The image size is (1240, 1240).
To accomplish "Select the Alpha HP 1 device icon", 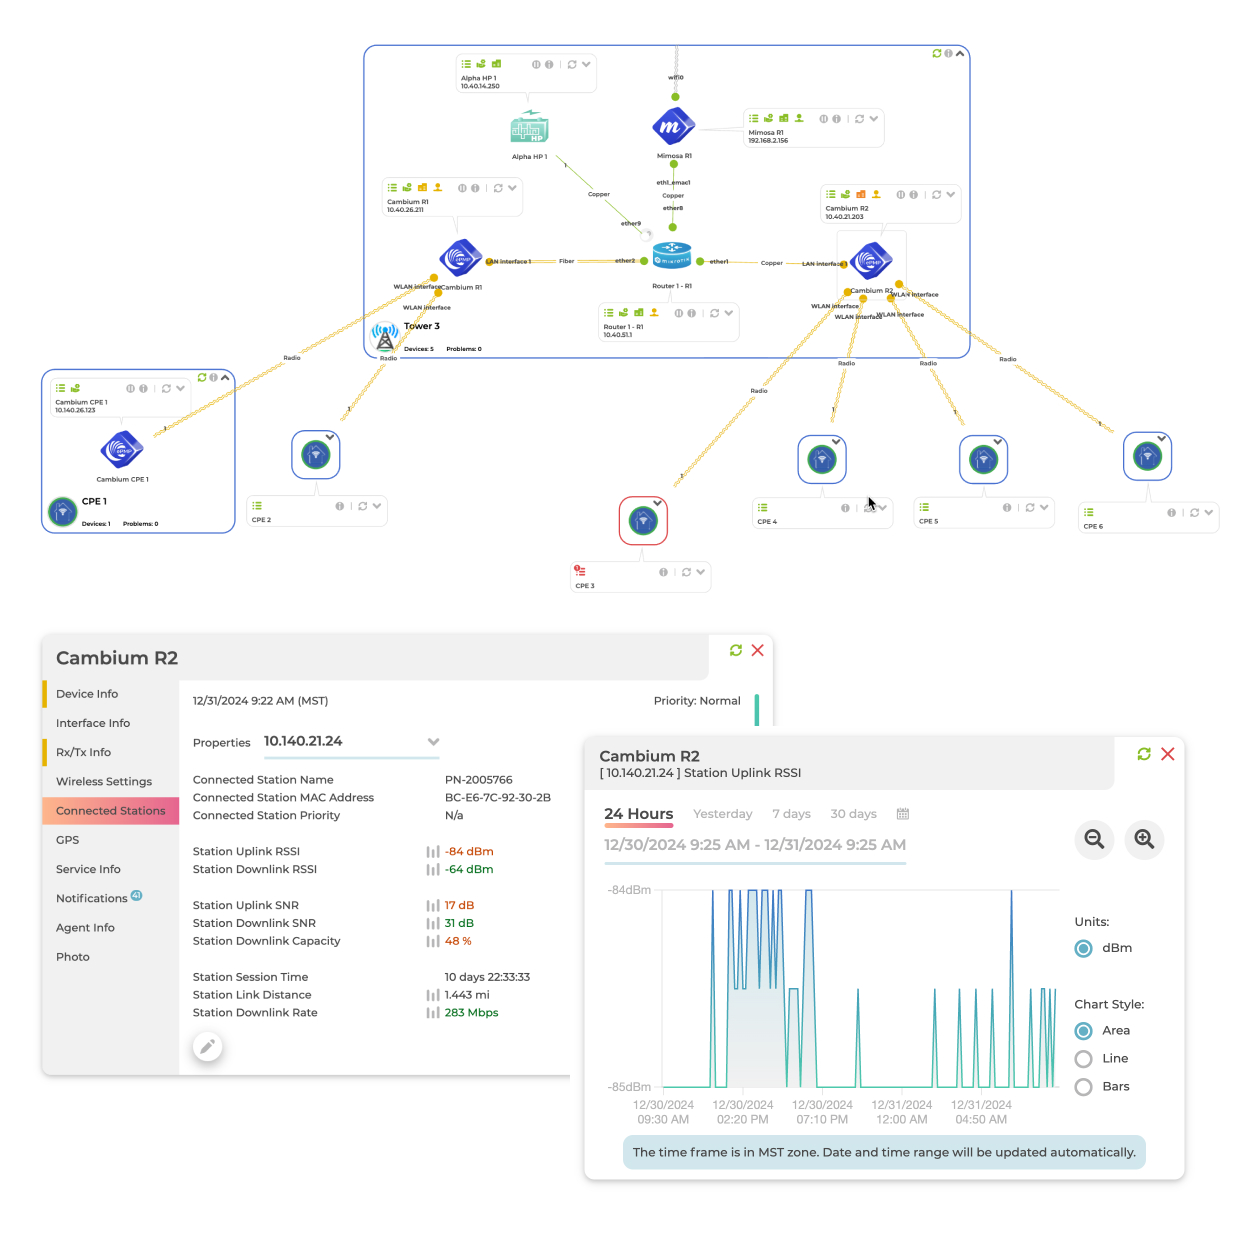I will (x=529, y=128).
